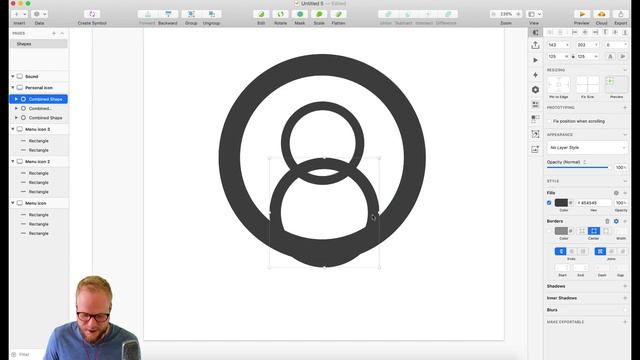Toggle the aspect ratio lock
640x360 pixels.
(x=573, y=57)
